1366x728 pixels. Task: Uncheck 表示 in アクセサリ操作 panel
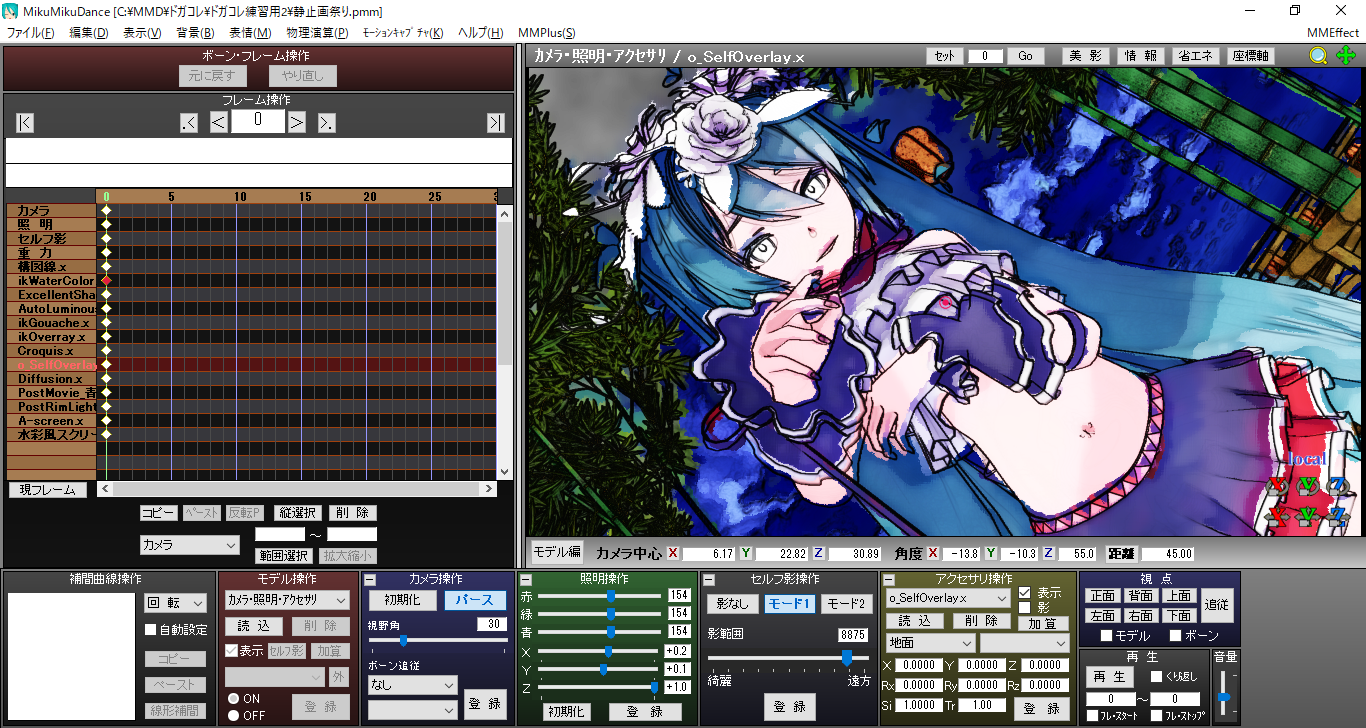1024,593
